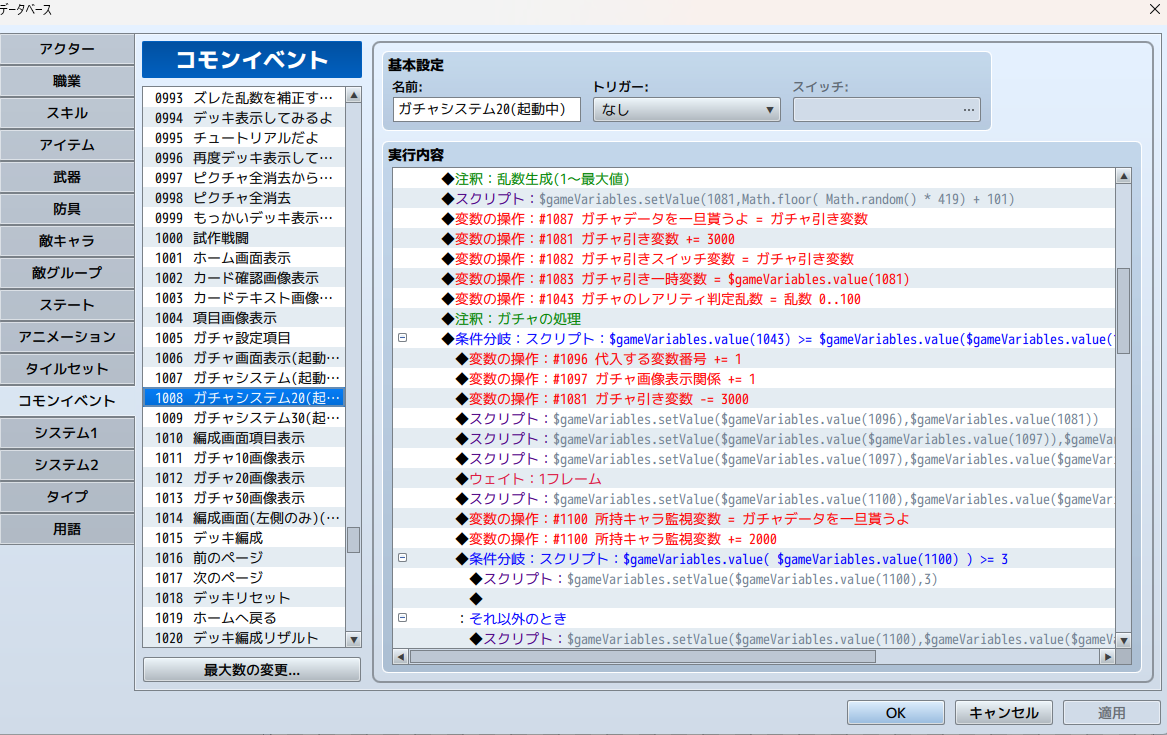Click the horizontal scroll-right arrow
The image size is (1167, 735).
click(1108, 657)
